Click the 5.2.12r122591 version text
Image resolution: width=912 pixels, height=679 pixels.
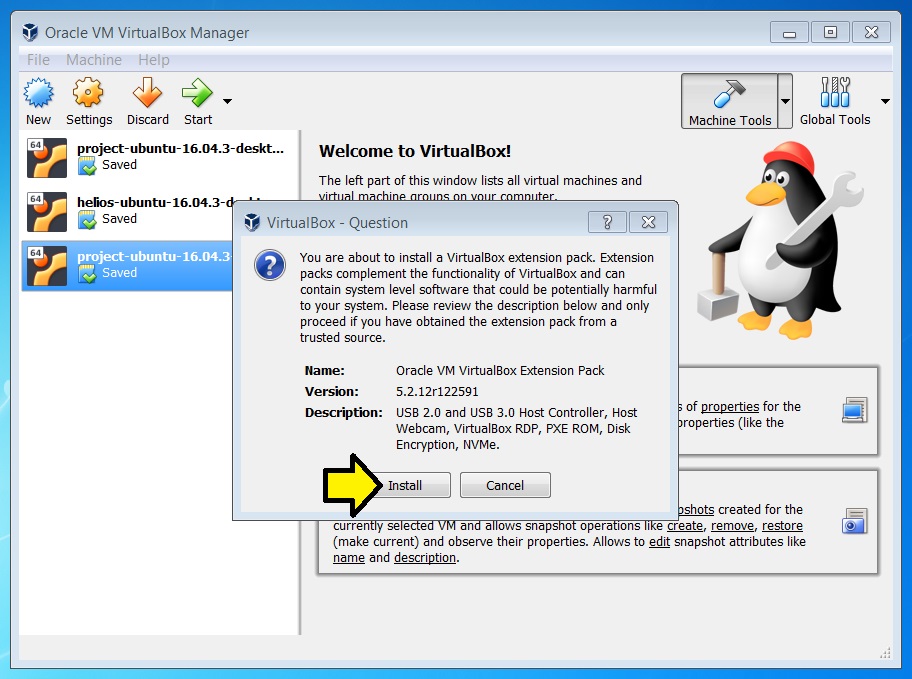tap(437, 392)
